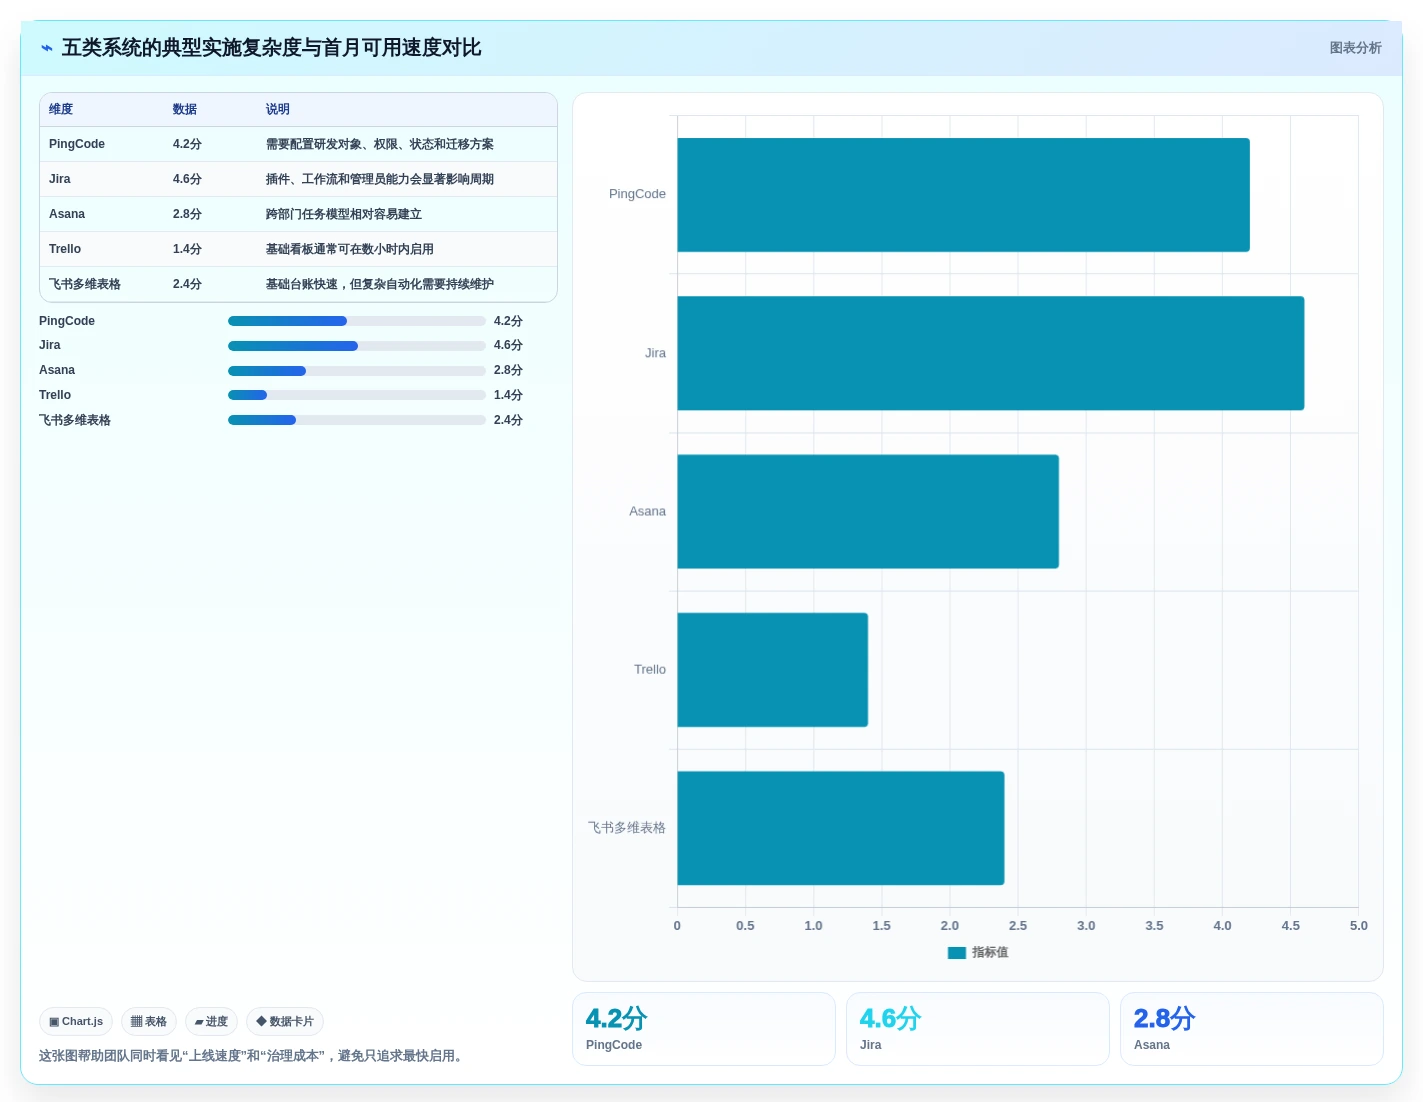The width and height of the screenshot is (1423, 1102).
Task: Click the Jira 4.6分 data card
Action: [x=978, y=1029]
